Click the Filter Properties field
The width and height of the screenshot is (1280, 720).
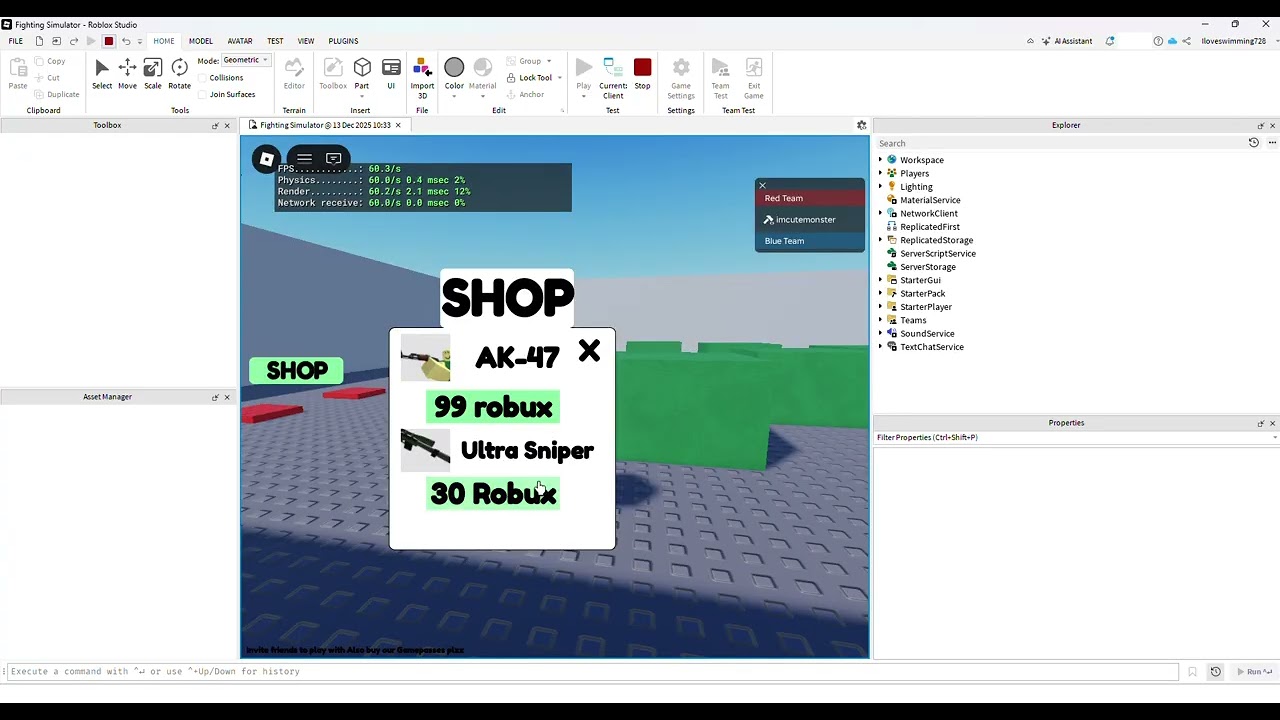[x=1075, y=437]
